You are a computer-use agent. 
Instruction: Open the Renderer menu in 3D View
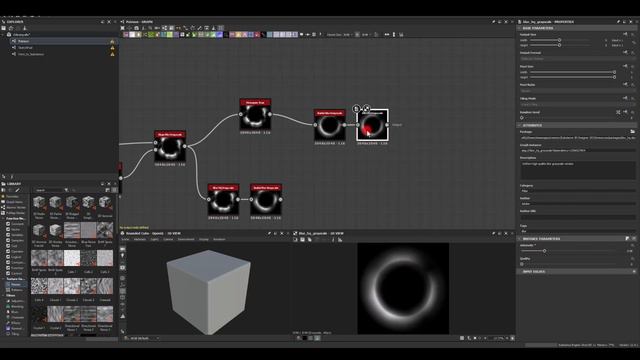pos(219,240)
